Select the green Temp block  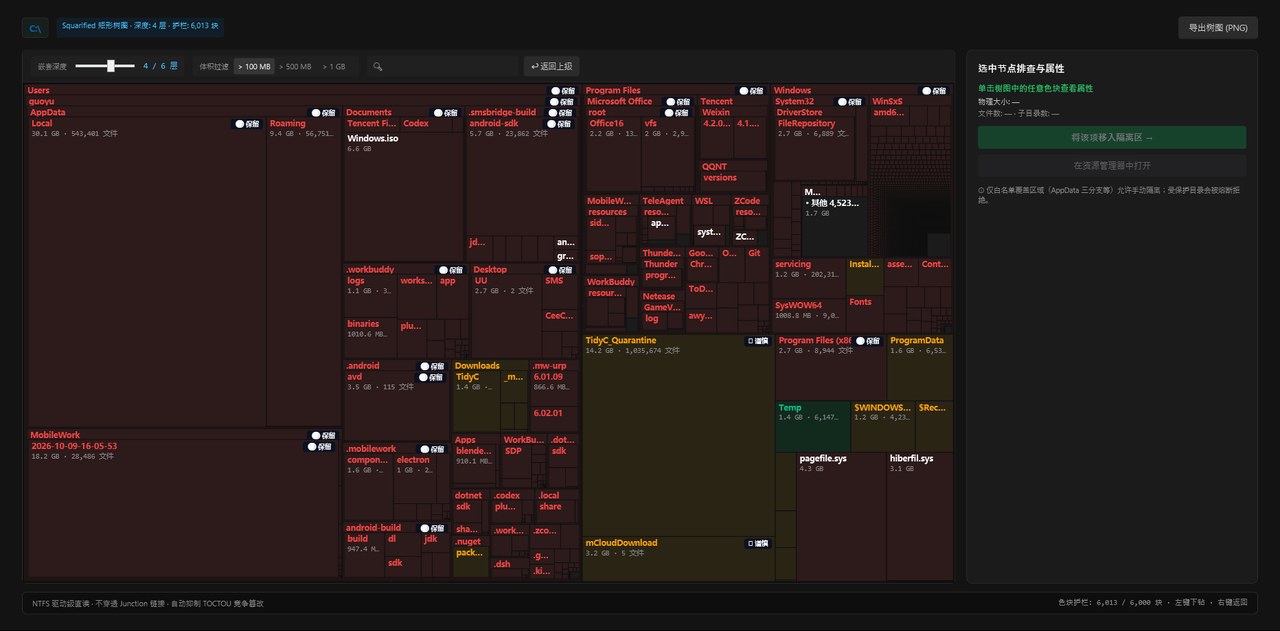click(x=813, y=427)
